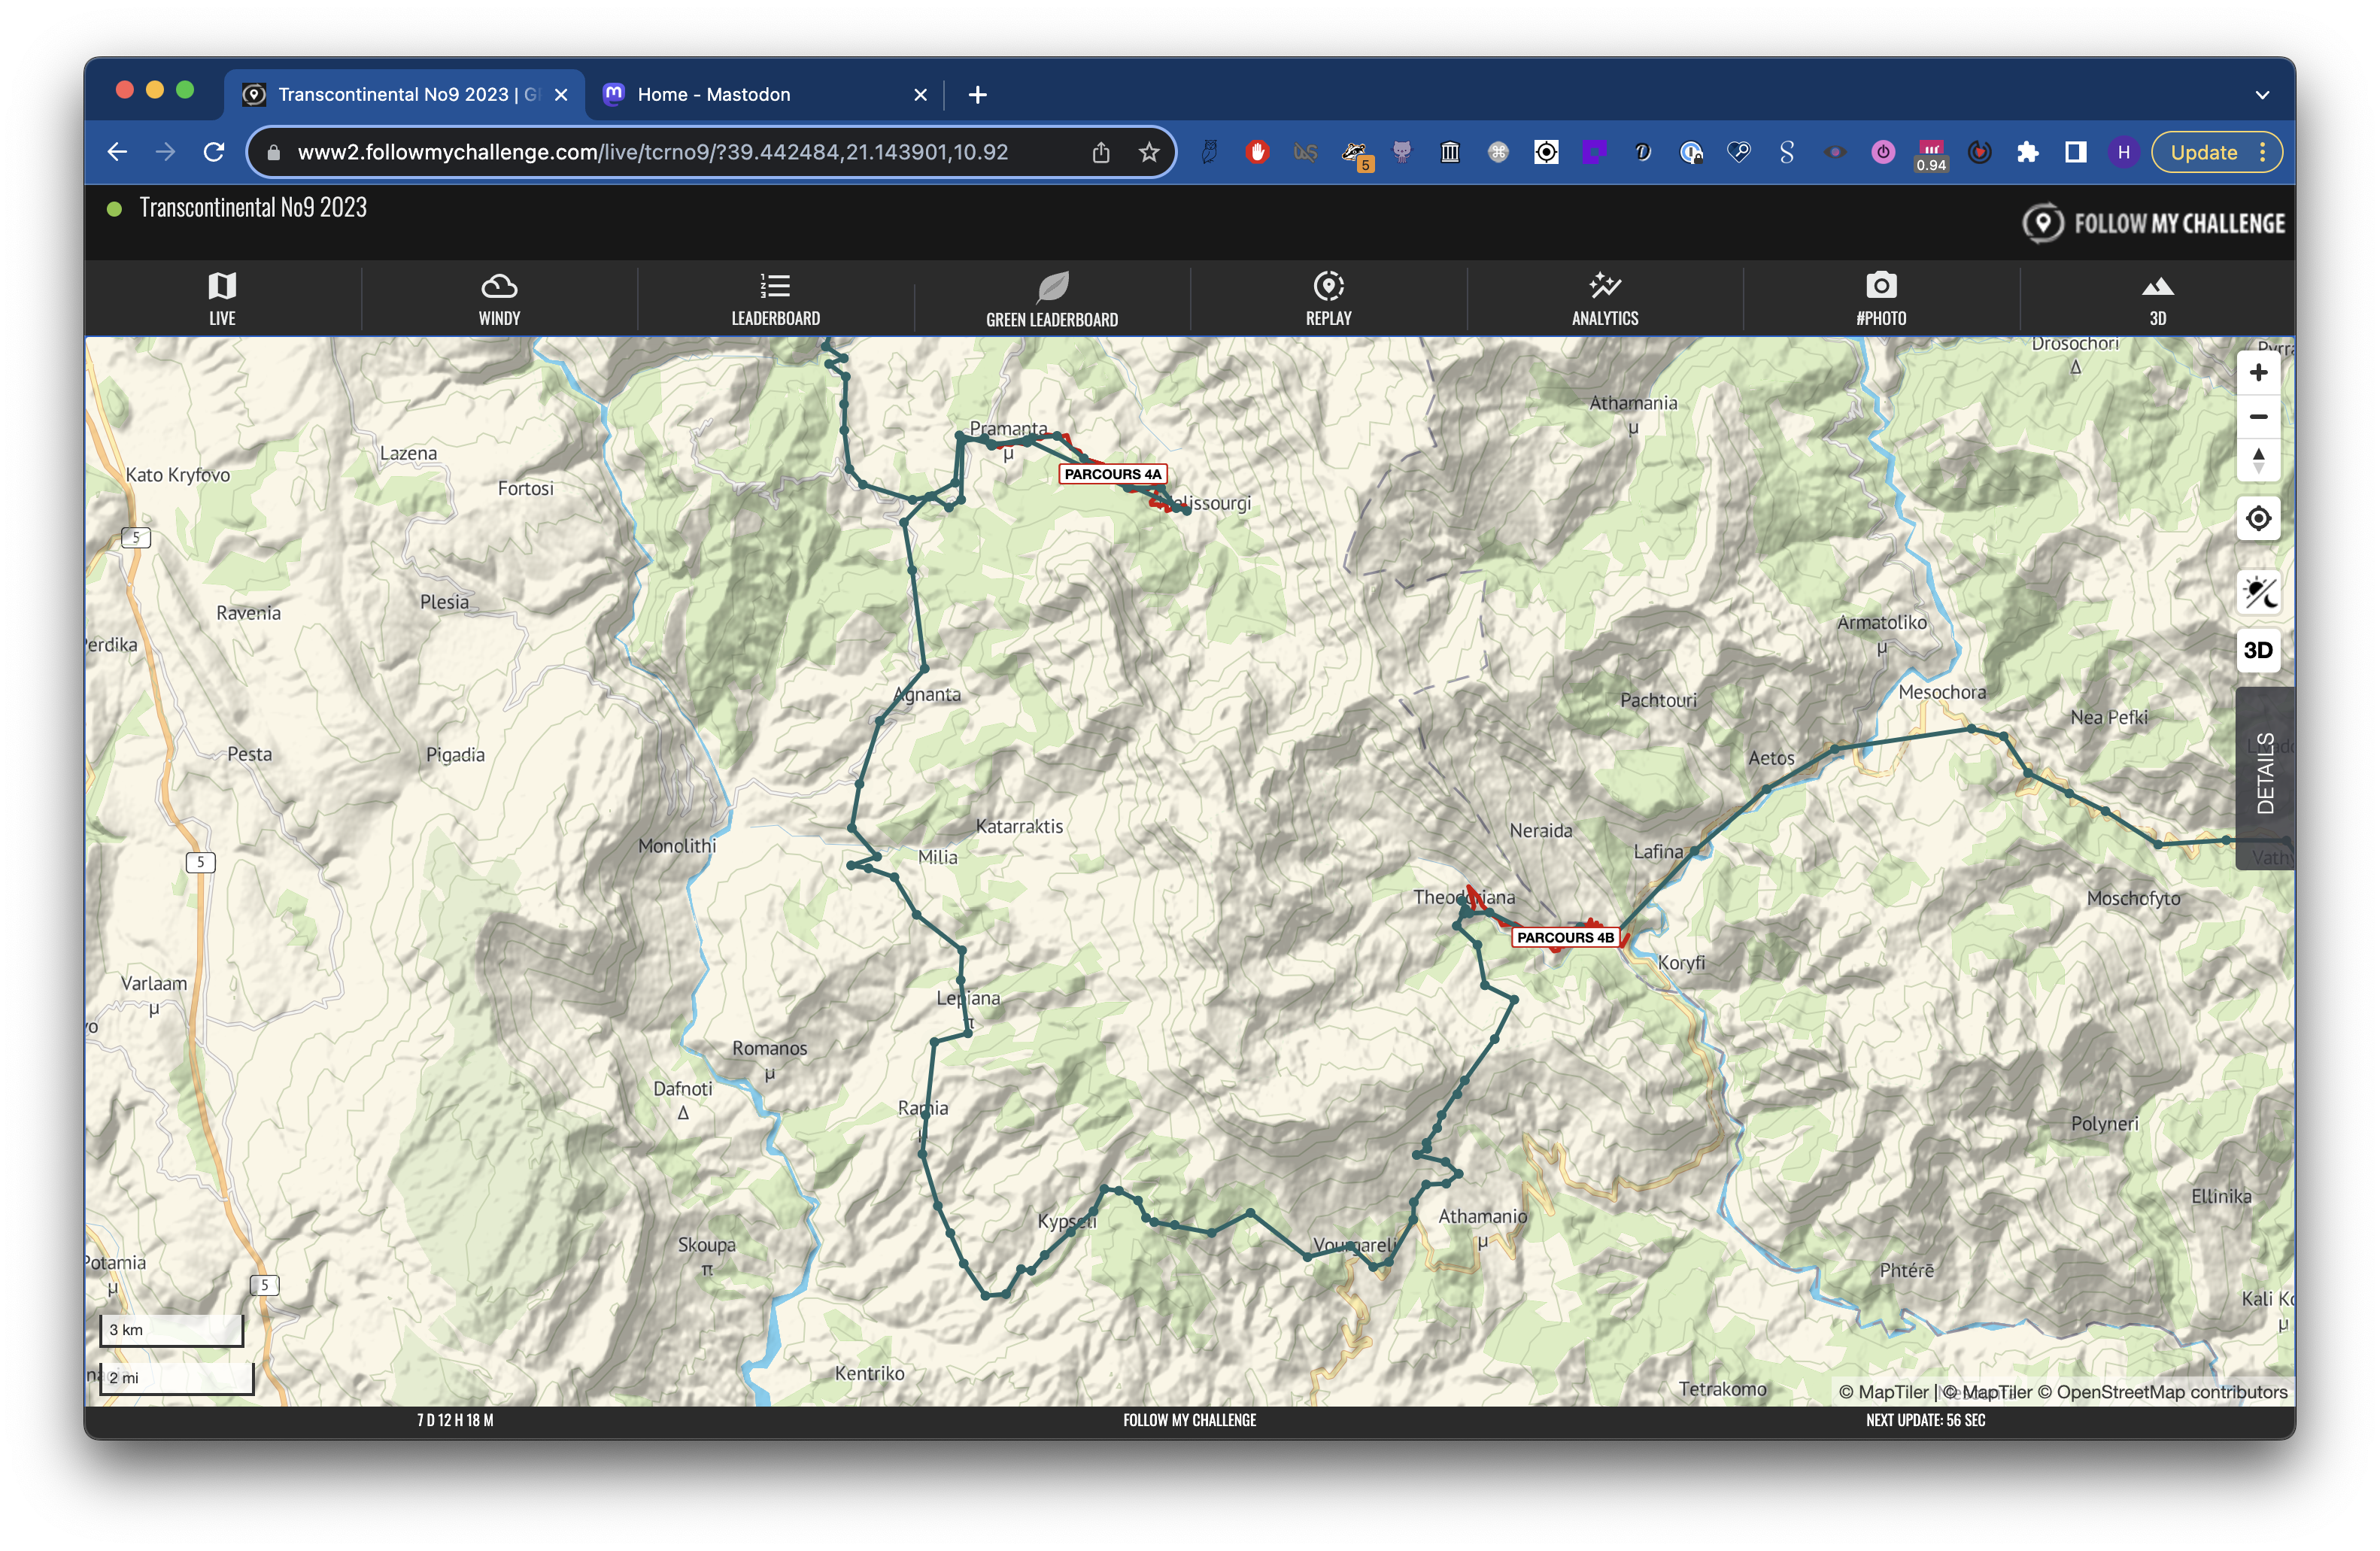This screenshot has width=2380, height=1551.
Task: Click the 3 km scale bar
Action: (x=171, y=1331)
